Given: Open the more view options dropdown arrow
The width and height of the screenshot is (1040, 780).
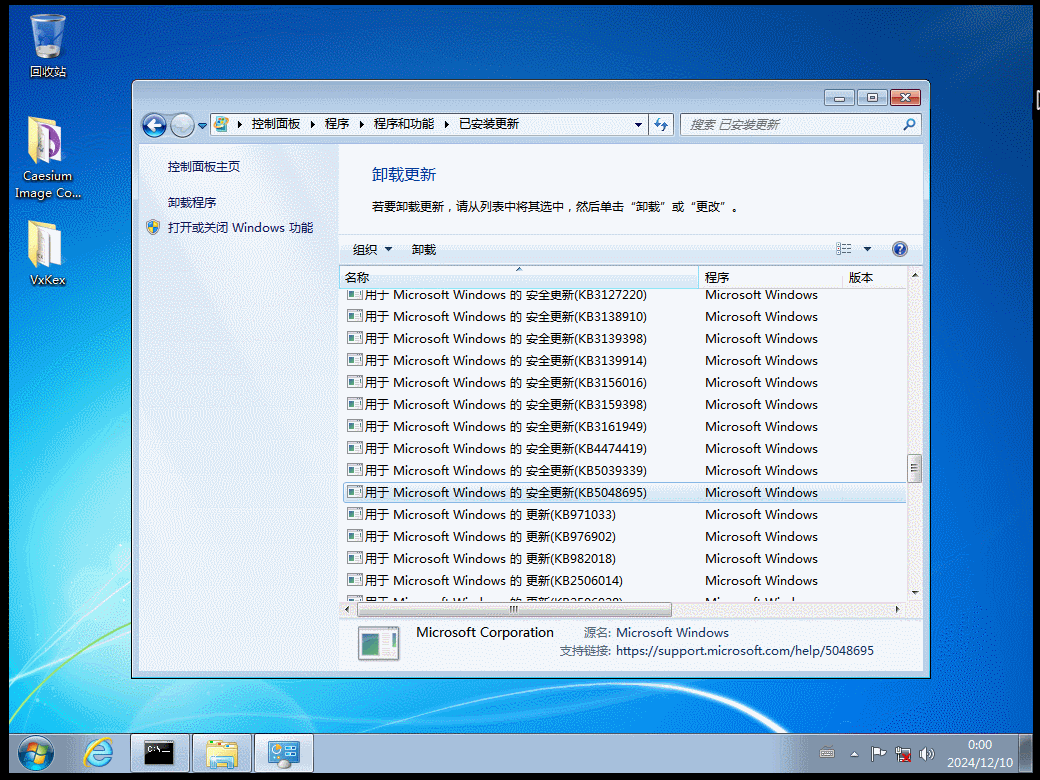Looking at the screenshot, I should (x=867, y=249).
